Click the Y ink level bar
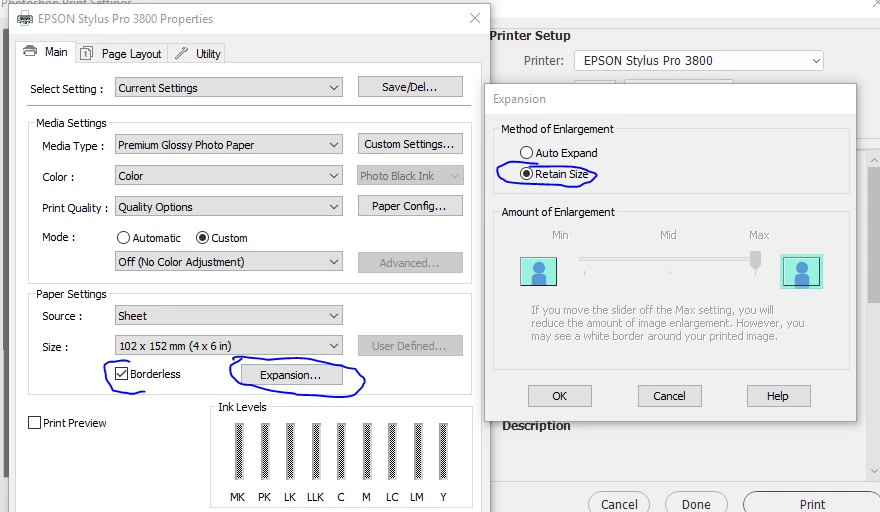Screen dimensions: 880x512 point(443,451)
